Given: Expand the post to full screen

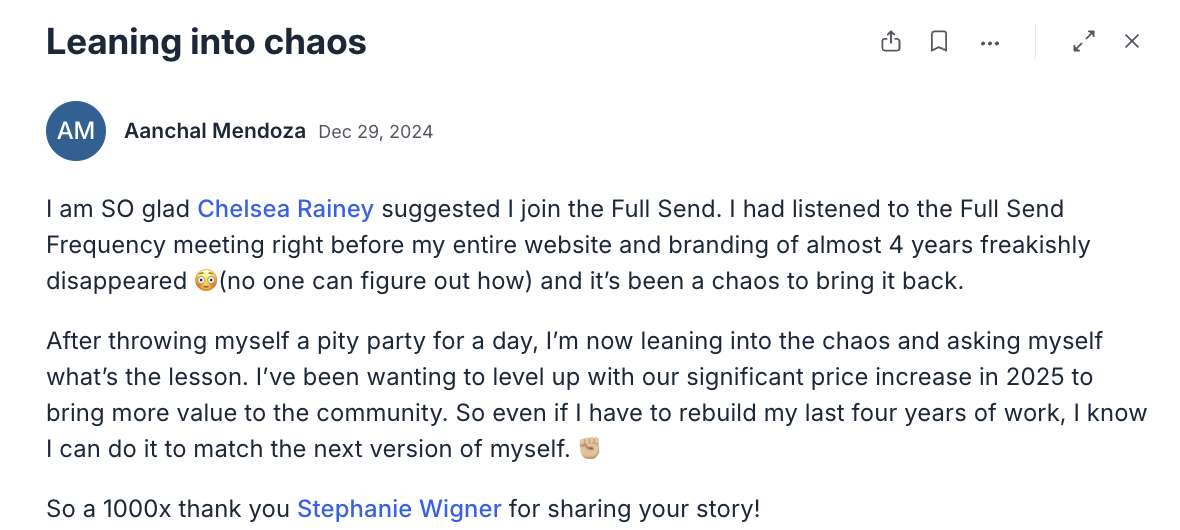Looking at the screenshot, I should point(1084,41).
